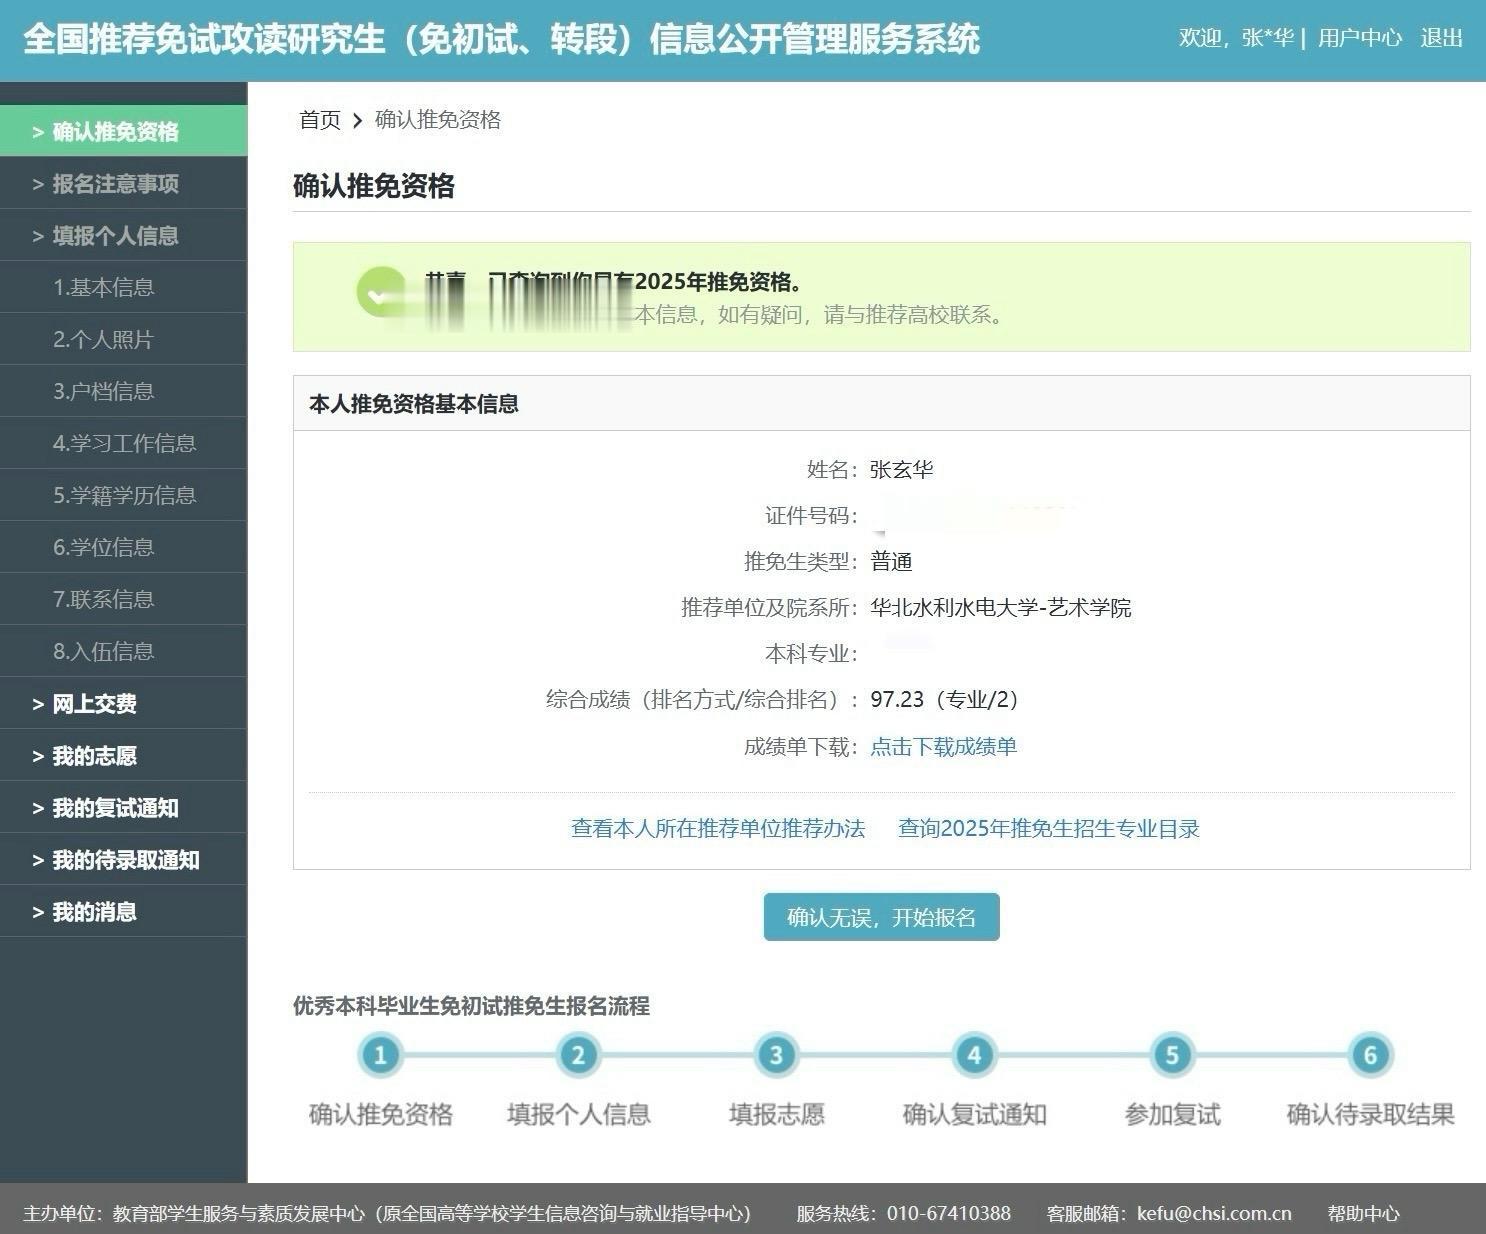Click step 6 circle for 确认待录取结果
1486x1234 pixels.
point(1370,1054)
